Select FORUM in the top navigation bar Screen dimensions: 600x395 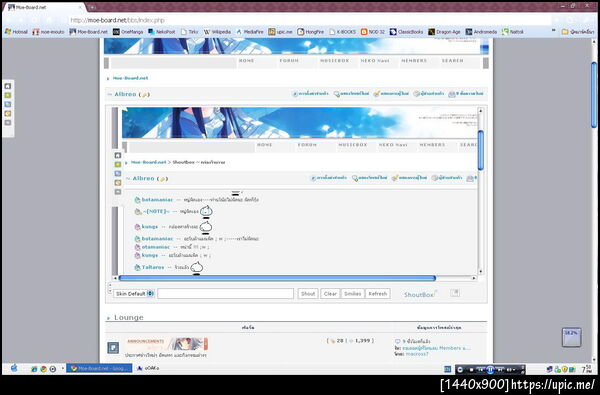click(289, 61)
